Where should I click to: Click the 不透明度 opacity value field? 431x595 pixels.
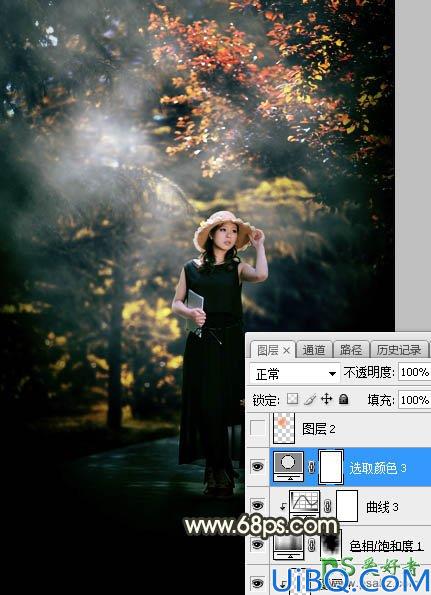coord(414,372)
